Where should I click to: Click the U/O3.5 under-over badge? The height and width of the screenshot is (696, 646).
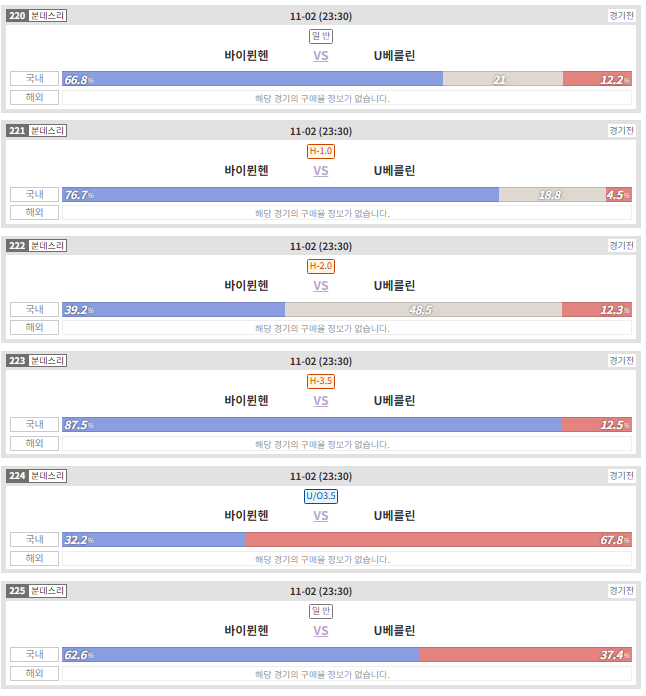(321, 496)
